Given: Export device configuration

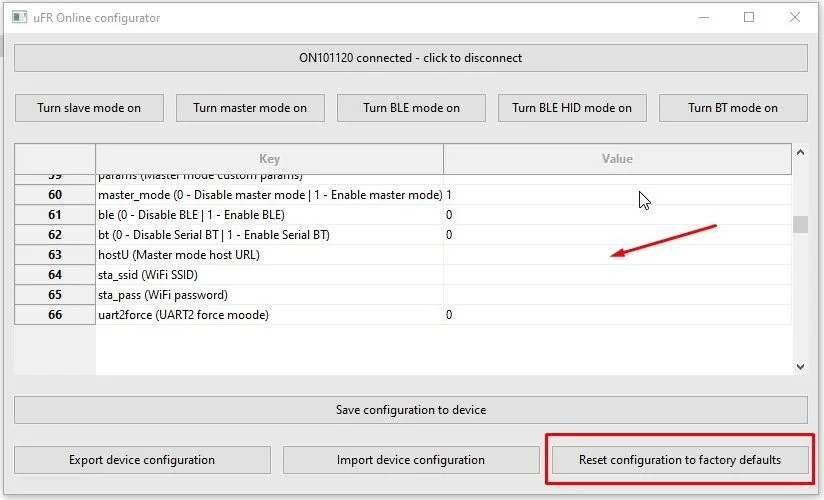Looking at the screenshot, I should [x=142, y=460].
